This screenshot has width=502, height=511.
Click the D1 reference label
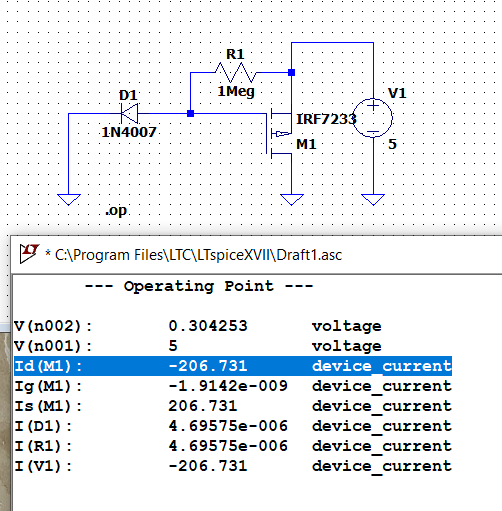coord(128,96)
